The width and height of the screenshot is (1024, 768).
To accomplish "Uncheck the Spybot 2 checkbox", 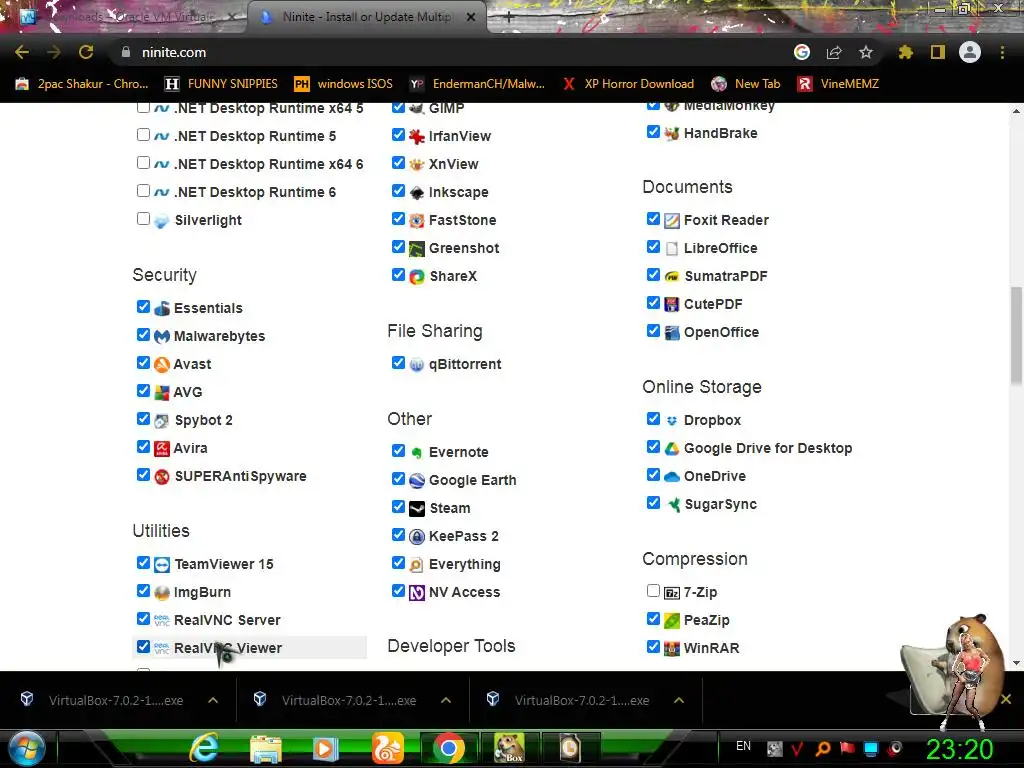I will tap(143, 419).
